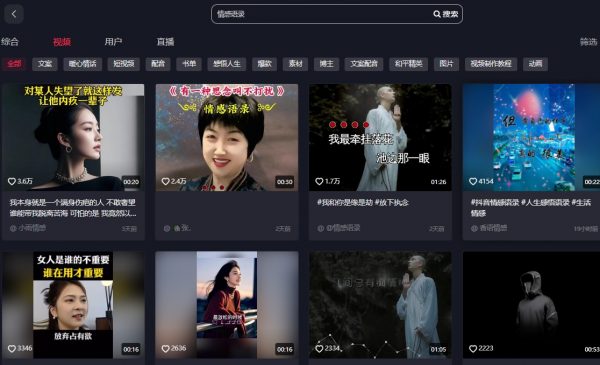
Task: Open video 女人是谁的不重要
Action: [x=73, y=305]
